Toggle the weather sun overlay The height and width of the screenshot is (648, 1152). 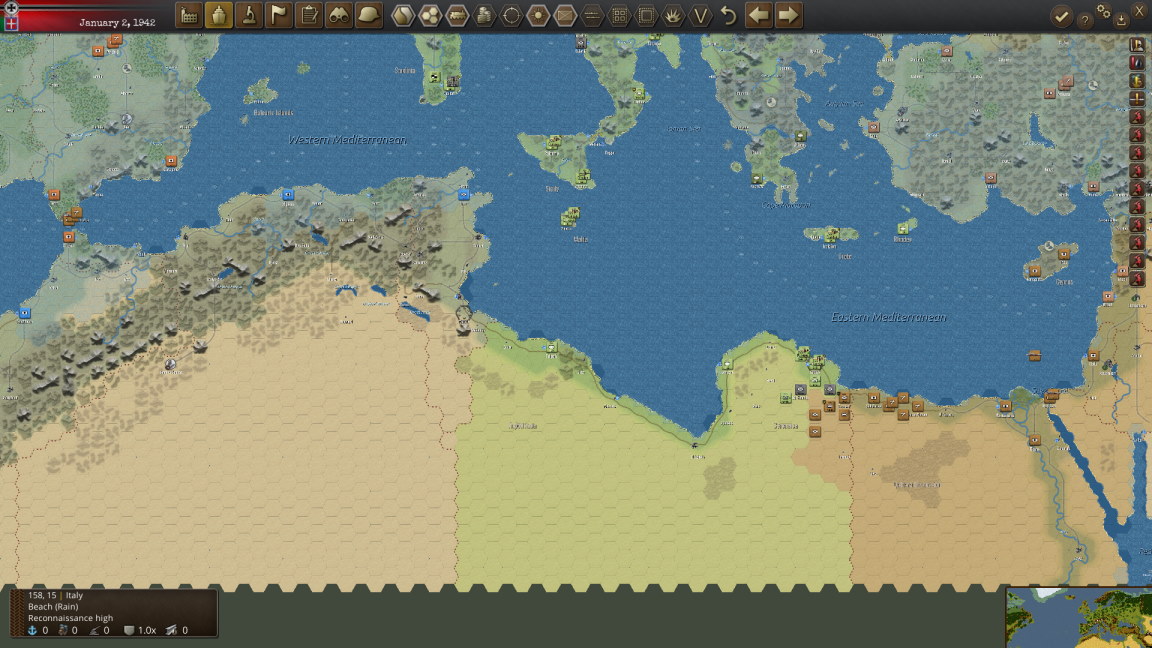click(x=538, y=15)
